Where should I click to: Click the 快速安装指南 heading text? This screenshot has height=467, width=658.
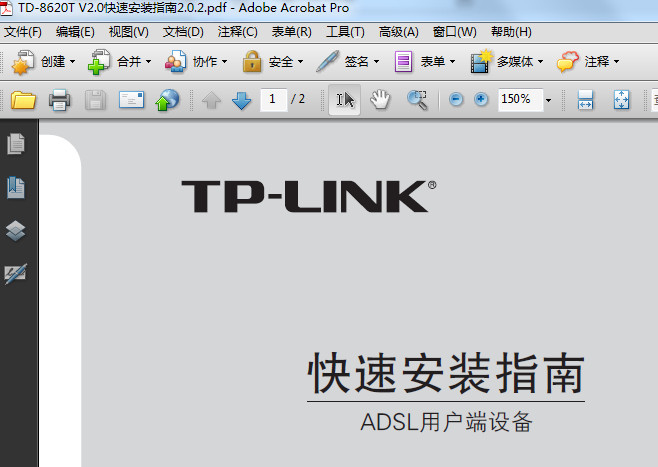coord(446,373)
